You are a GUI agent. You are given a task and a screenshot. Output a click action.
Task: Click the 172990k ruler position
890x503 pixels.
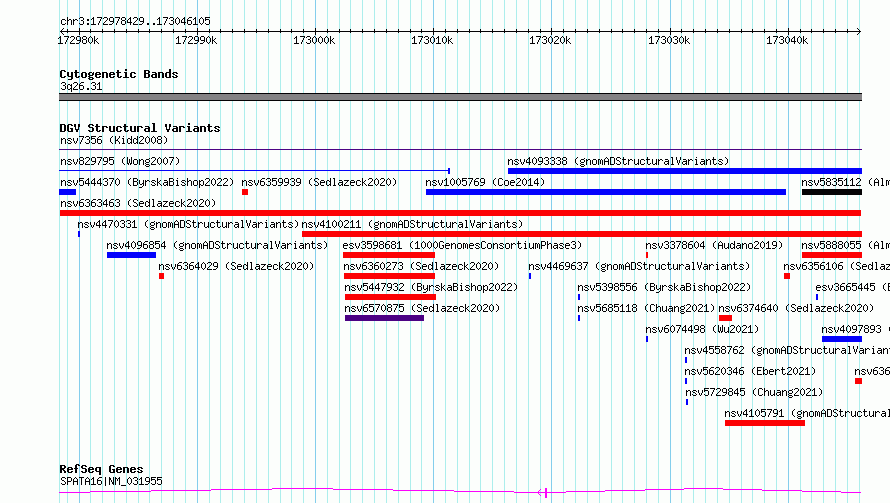[196, 40]
